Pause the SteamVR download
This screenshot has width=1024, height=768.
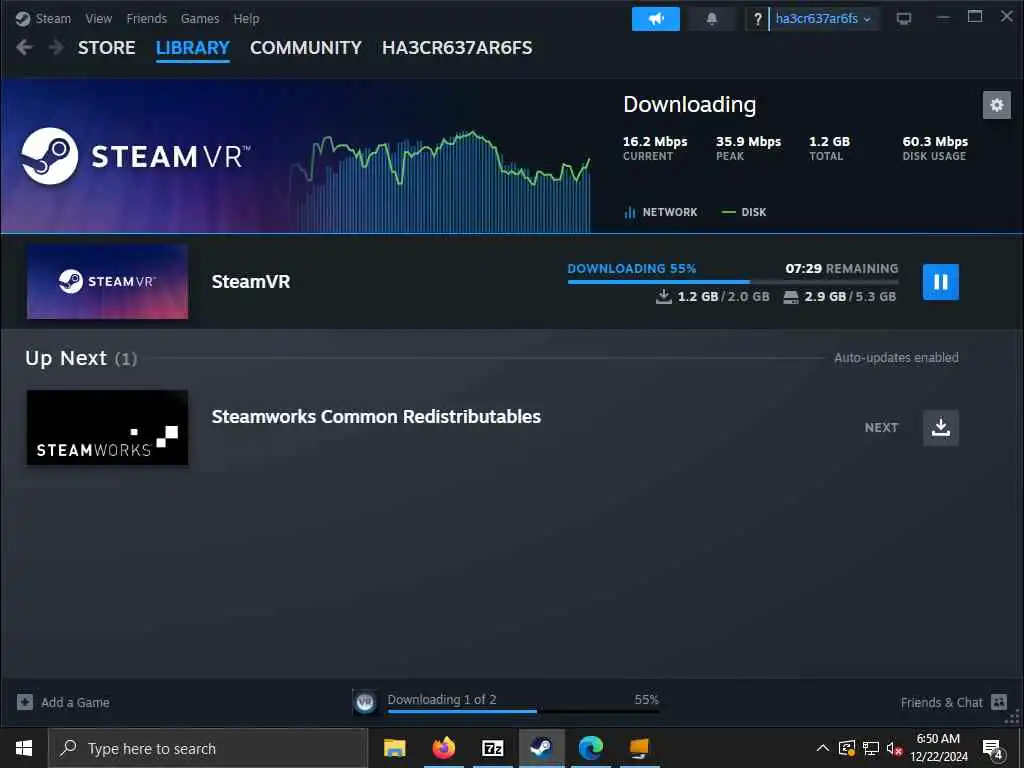pos(940,281)
